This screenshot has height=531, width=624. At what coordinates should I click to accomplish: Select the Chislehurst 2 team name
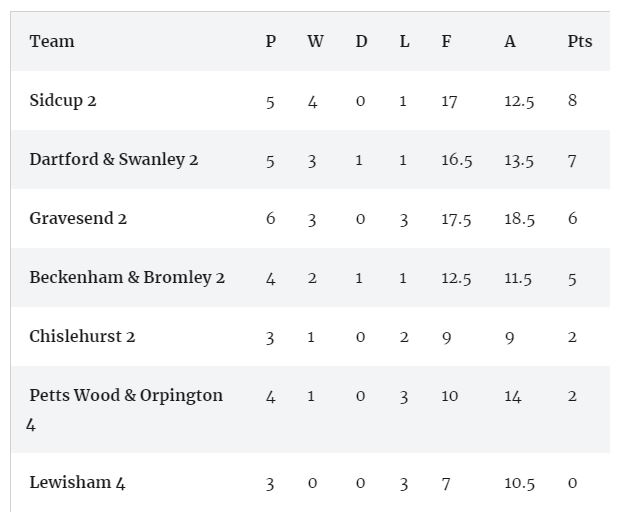tap(82, 336)
